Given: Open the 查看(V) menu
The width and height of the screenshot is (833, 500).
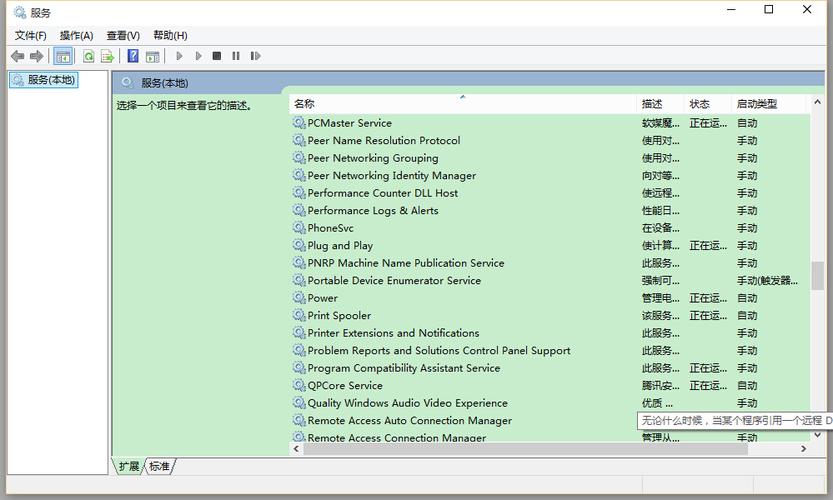Looking at the screenshot, I should [123, 36].
